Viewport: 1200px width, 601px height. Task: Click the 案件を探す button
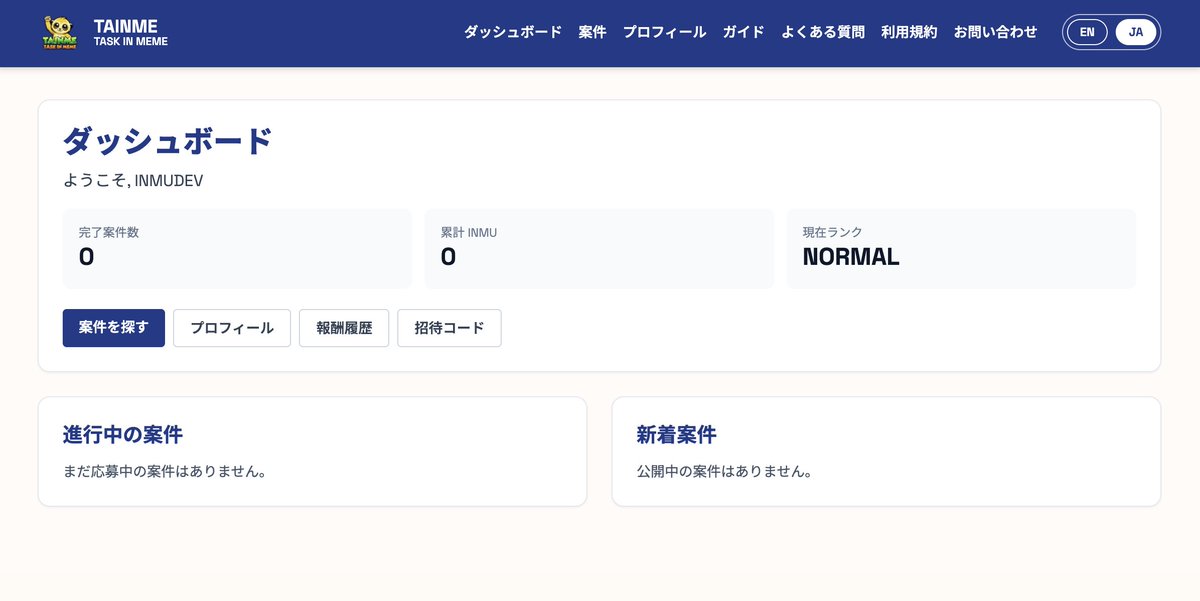tap(113, 327)
